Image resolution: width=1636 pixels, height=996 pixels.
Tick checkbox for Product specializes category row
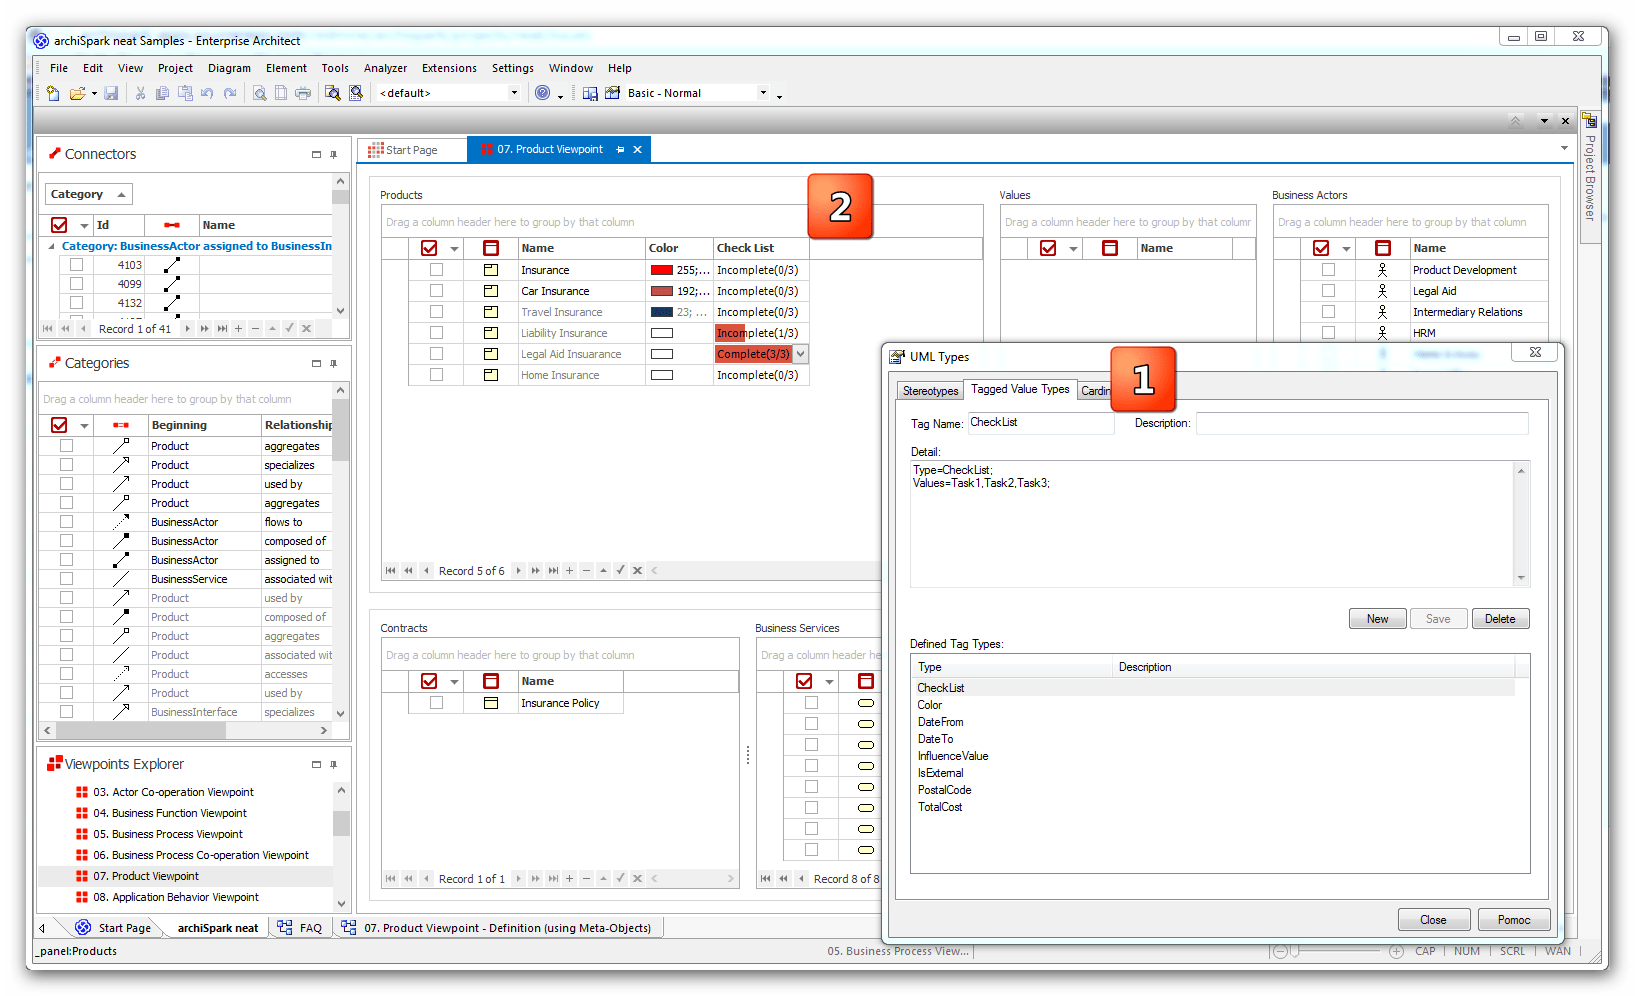pyautogui.click(x=66, y=465)
